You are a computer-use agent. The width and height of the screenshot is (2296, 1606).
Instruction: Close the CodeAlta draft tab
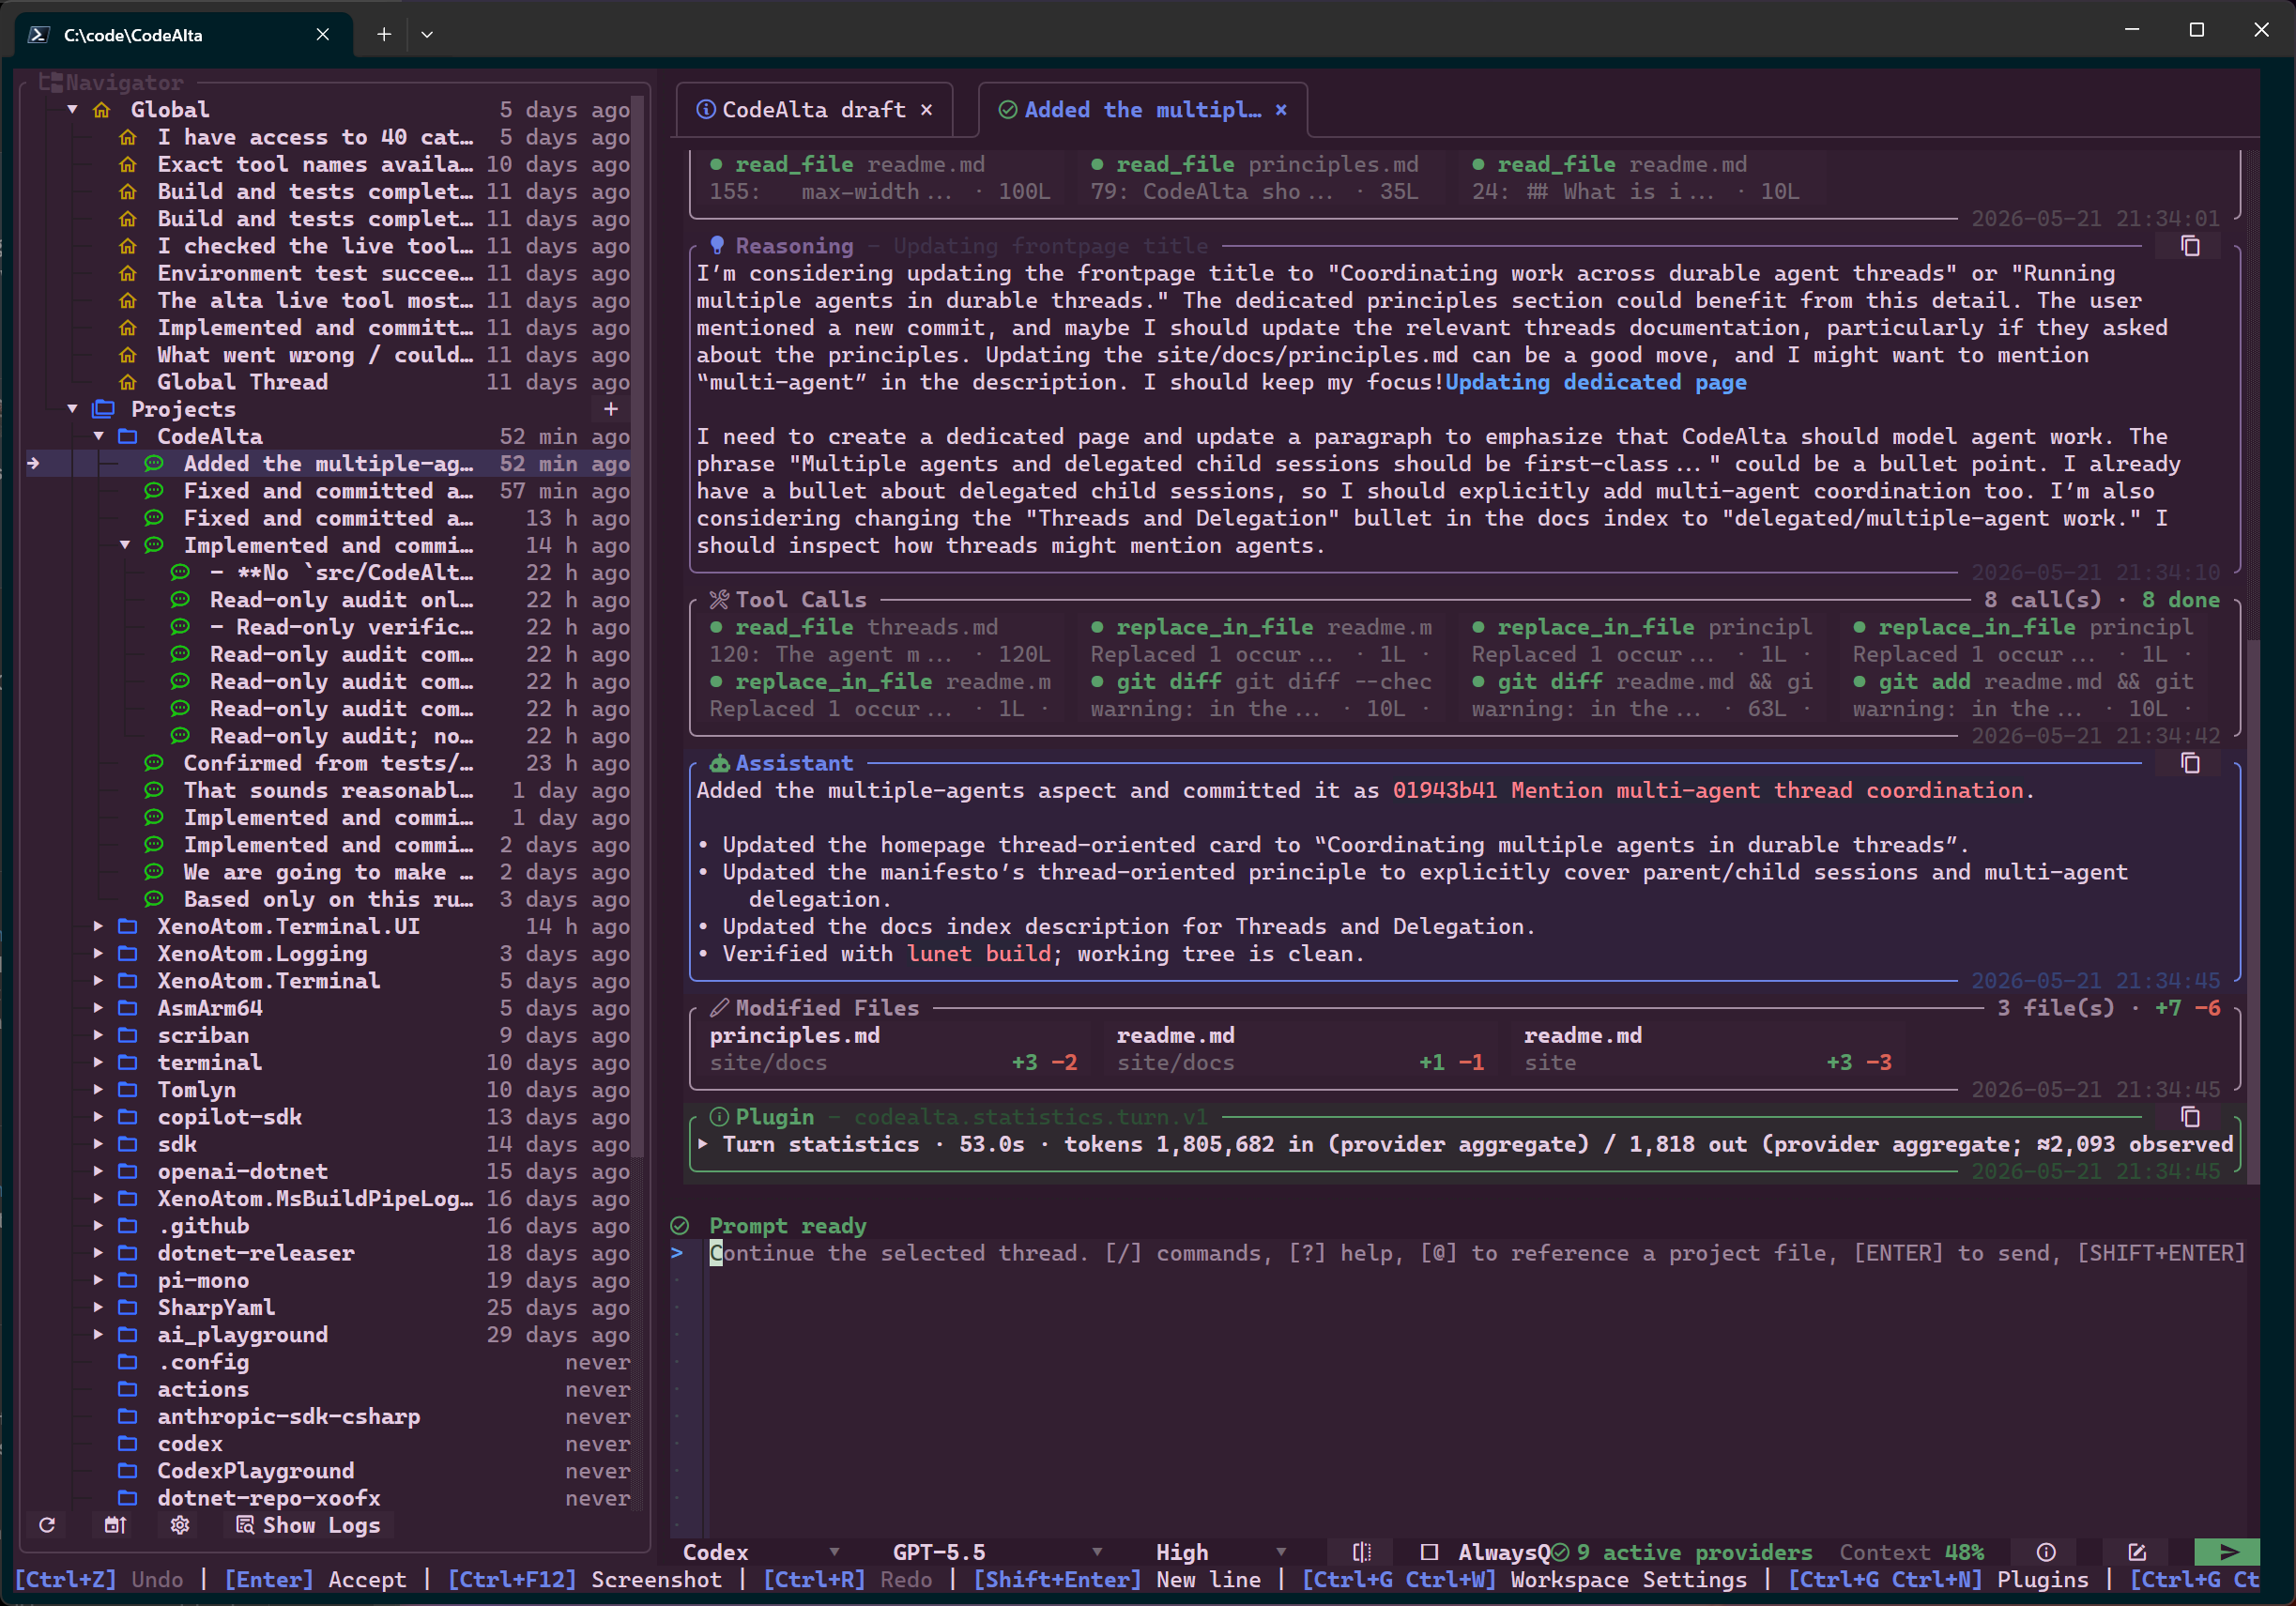[927, 110]
